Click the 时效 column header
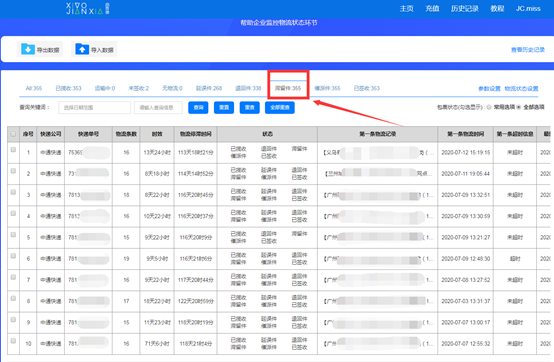The height and width of the screenshot is (362, 554). tap(157, 134)
